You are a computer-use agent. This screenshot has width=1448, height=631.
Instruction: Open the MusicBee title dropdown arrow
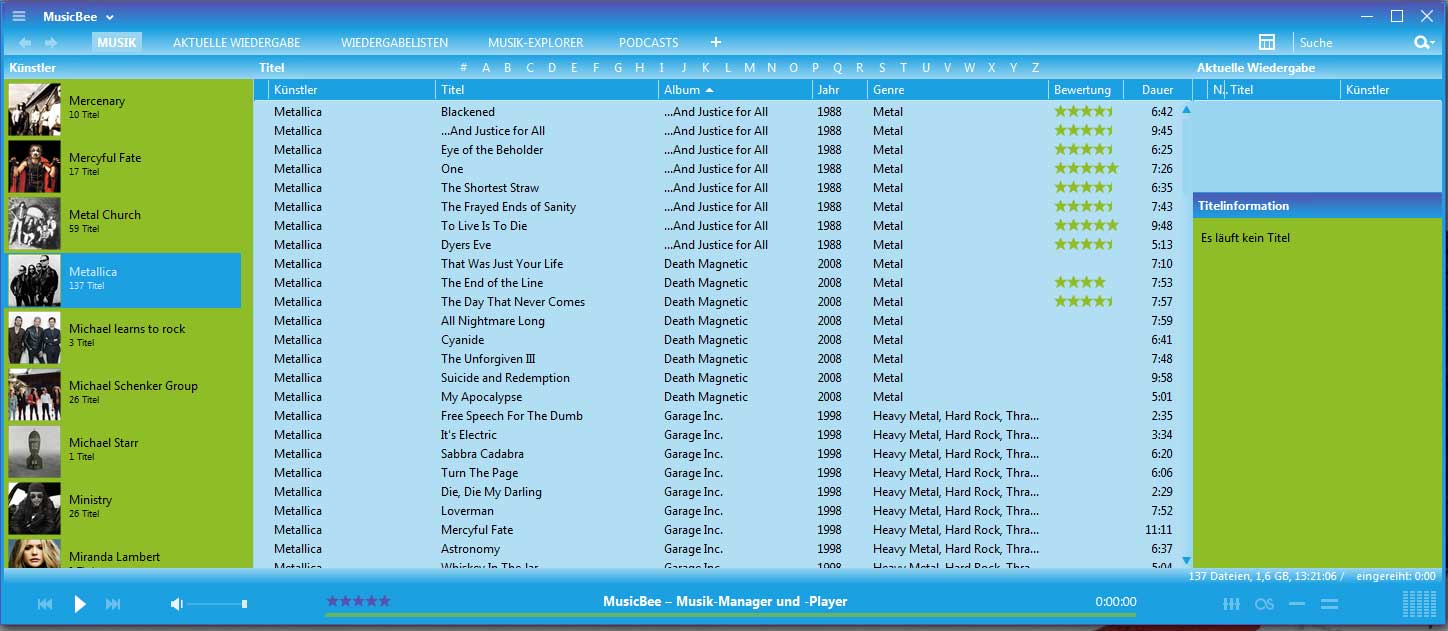click(110, 17)
